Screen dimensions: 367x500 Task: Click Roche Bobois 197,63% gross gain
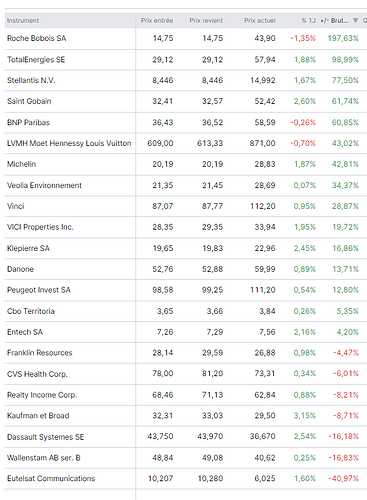pos(343,38)
